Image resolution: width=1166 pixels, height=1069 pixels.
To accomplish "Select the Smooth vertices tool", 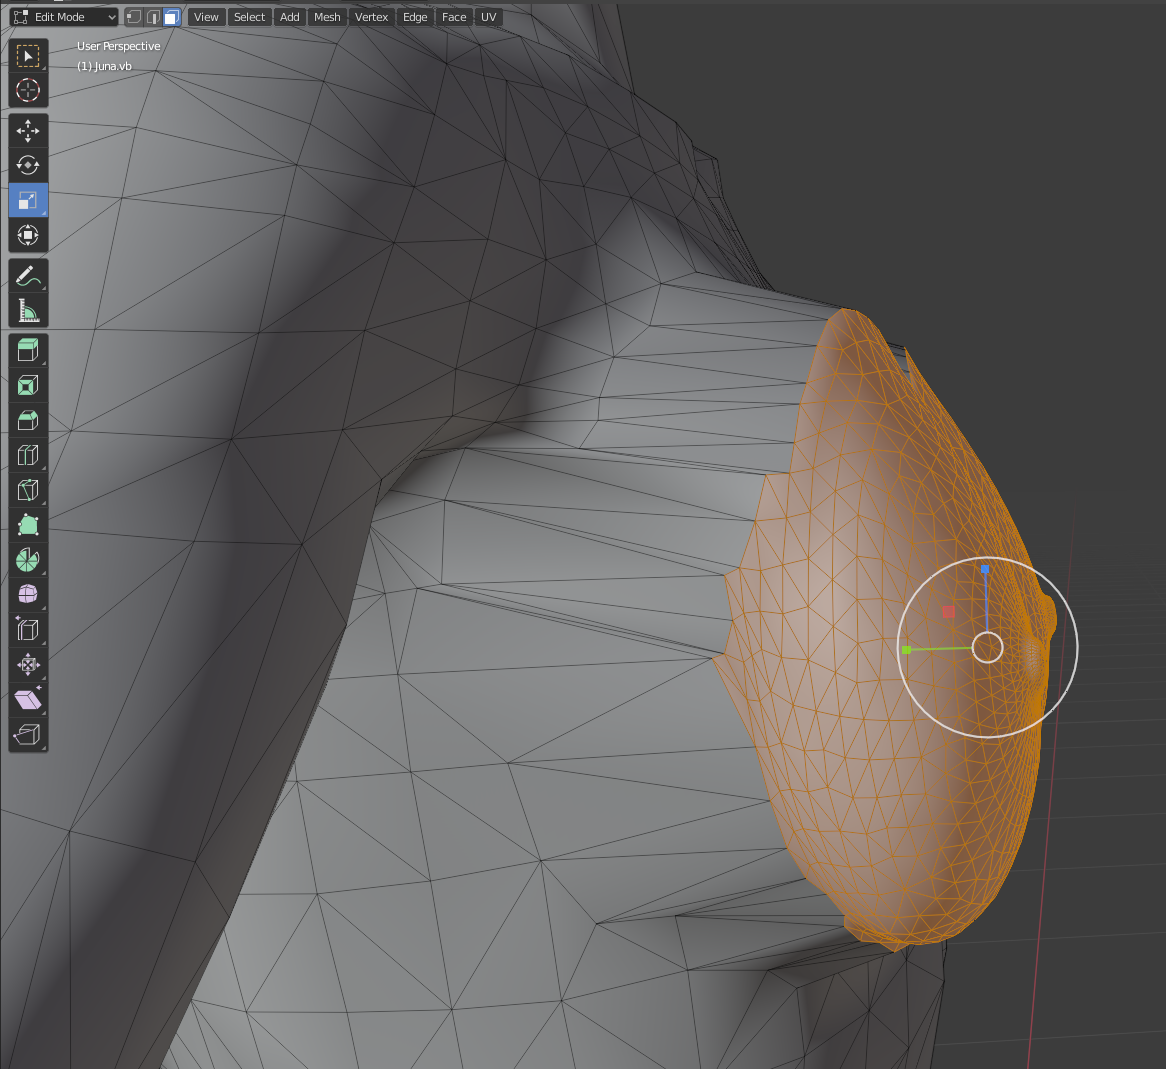I will [28, 594].
